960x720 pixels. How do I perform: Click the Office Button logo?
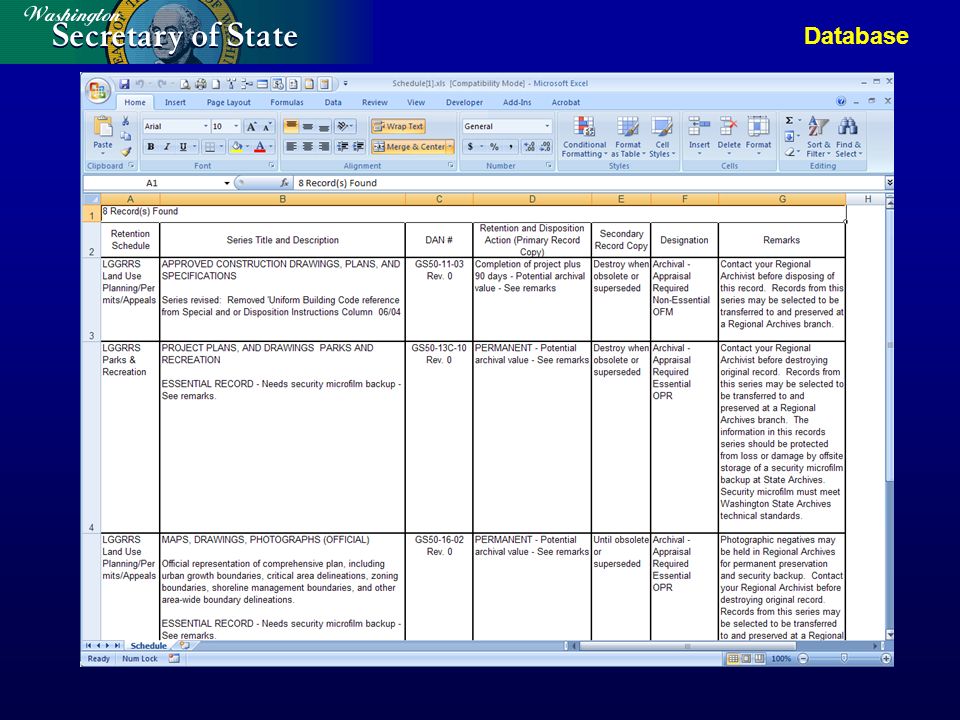[x=98, y=91]
